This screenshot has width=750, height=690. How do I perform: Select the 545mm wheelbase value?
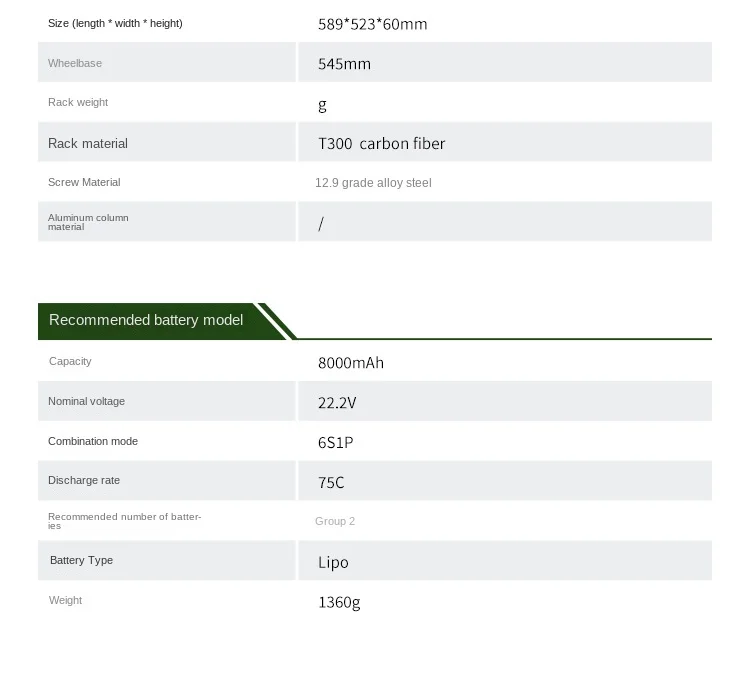tap(344, 64)
